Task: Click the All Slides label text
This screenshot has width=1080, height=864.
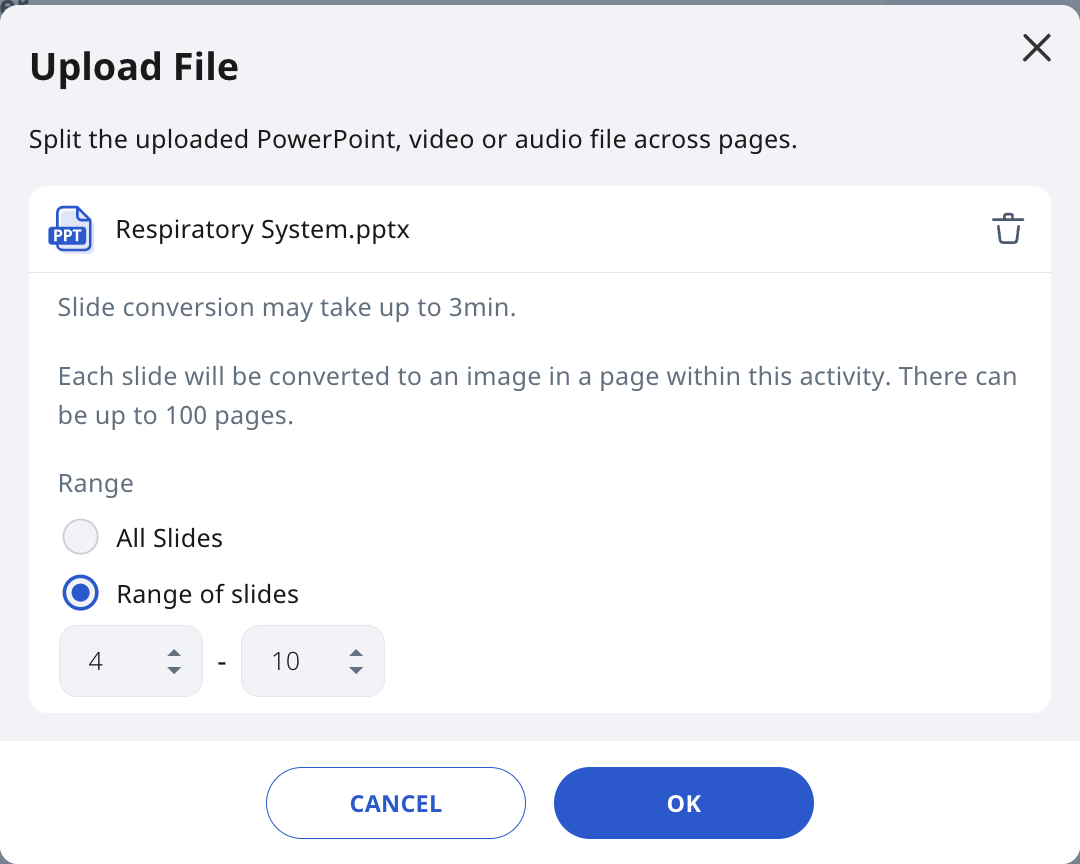Action: [x=169, y=537]
